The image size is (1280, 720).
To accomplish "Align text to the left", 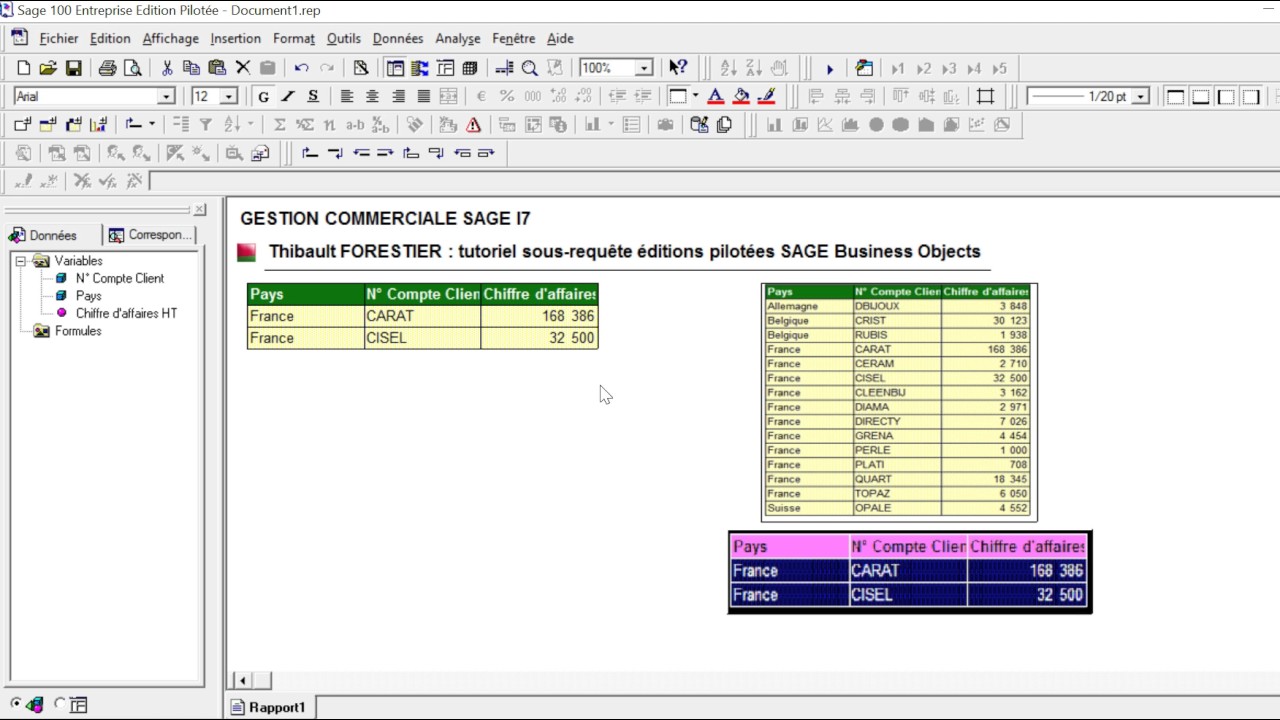I will pos(347,96).
